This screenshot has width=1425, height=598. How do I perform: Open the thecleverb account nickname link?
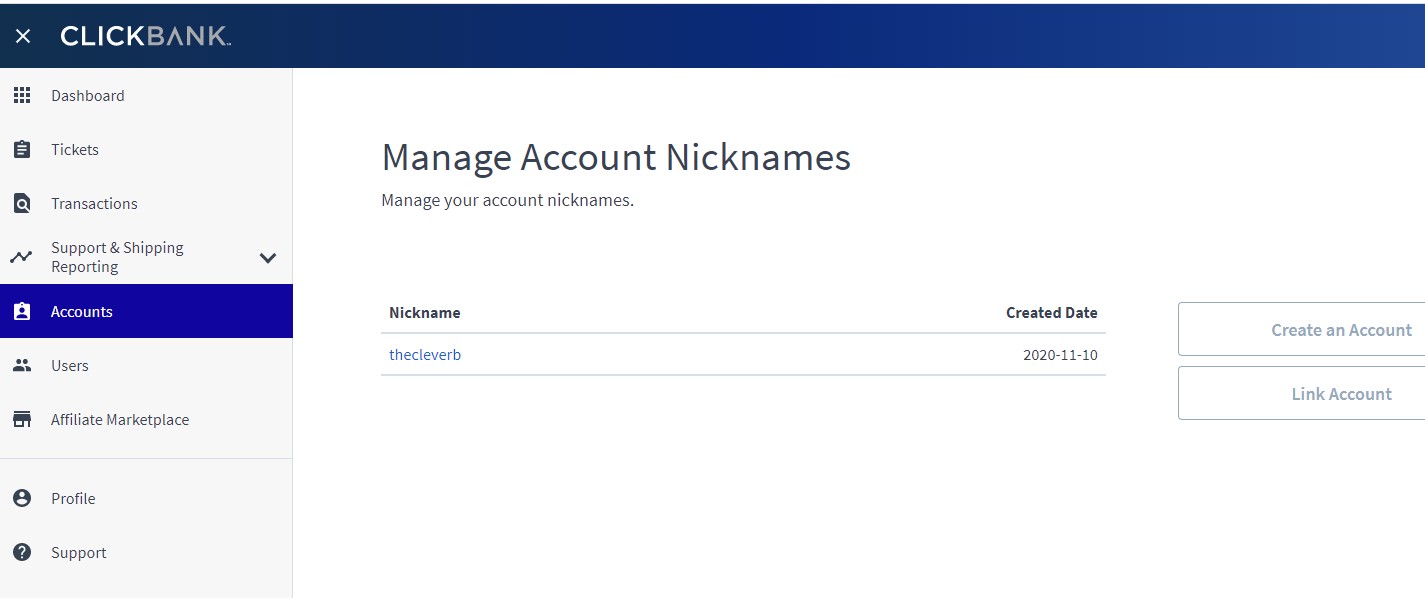(x=425, y=355)
